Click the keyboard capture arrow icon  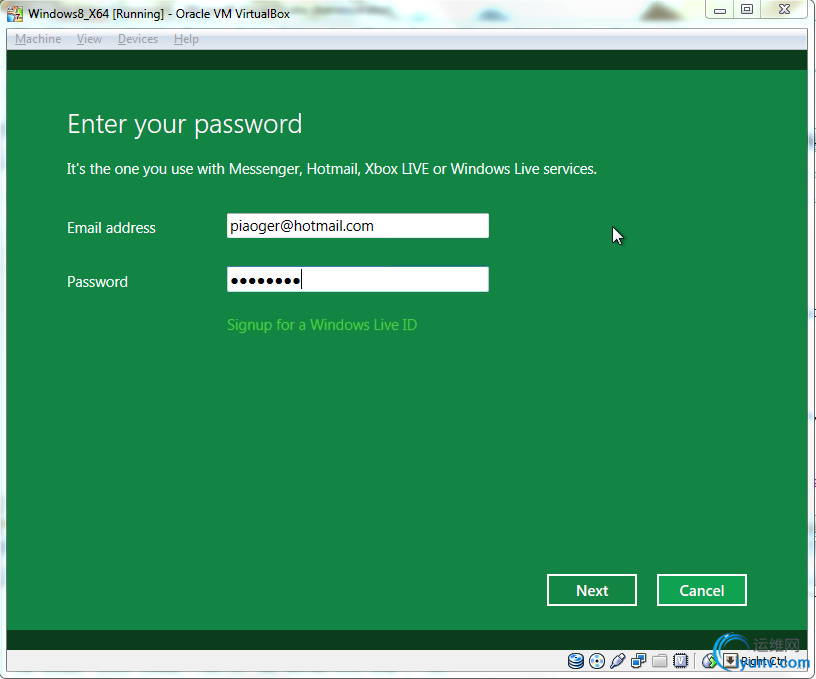point(730,661)
